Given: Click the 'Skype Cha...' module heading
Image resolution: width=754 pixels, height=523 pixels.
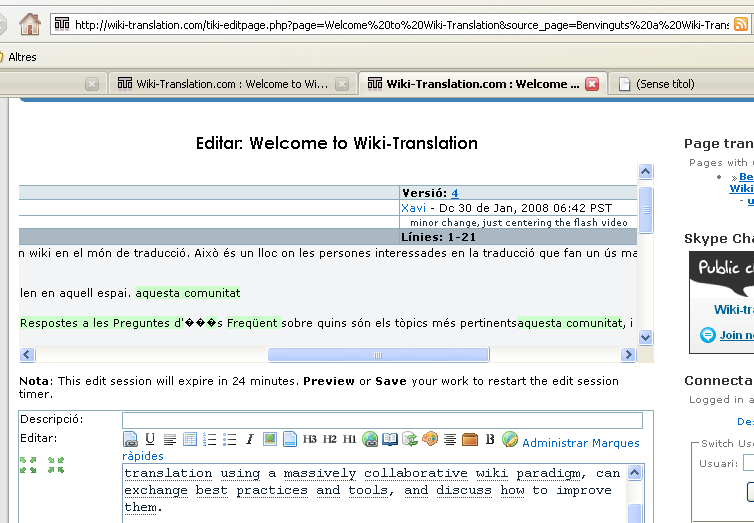Looking at the screenshot, I should click(719, 238).
